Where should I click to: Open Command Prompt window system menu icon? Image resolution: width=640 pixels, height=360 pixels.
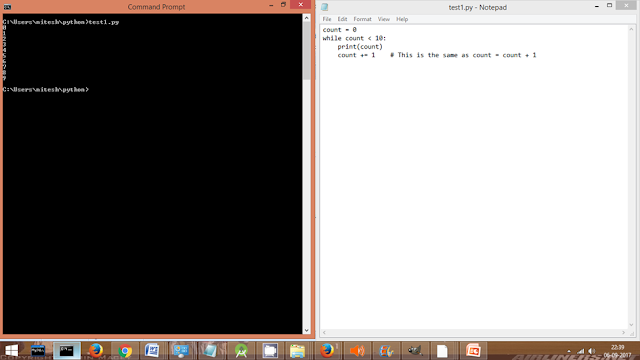(7, 7)
